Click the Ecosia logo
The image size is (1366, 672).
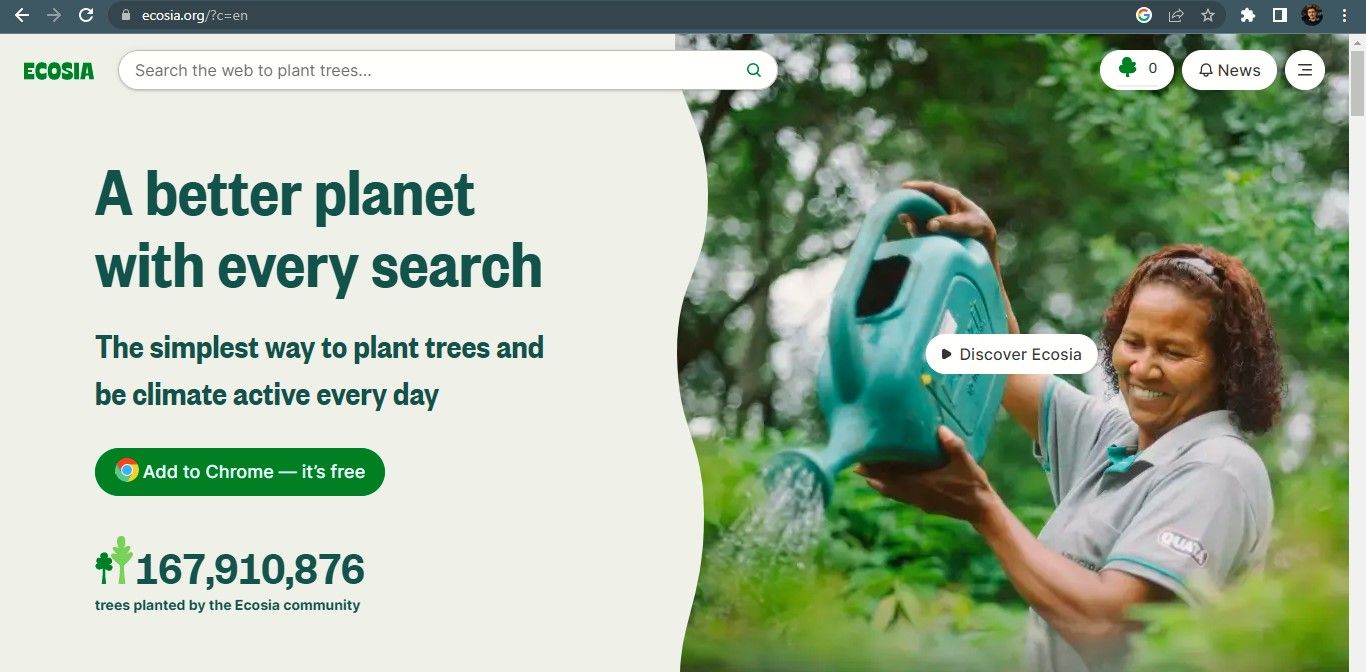[x=59, y=71]
